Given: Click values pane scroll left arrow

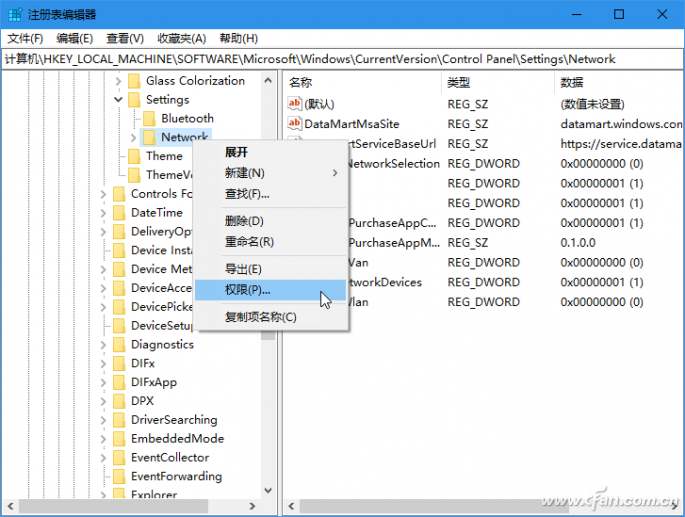Looking at the screenshot, I should click(291, 506).
